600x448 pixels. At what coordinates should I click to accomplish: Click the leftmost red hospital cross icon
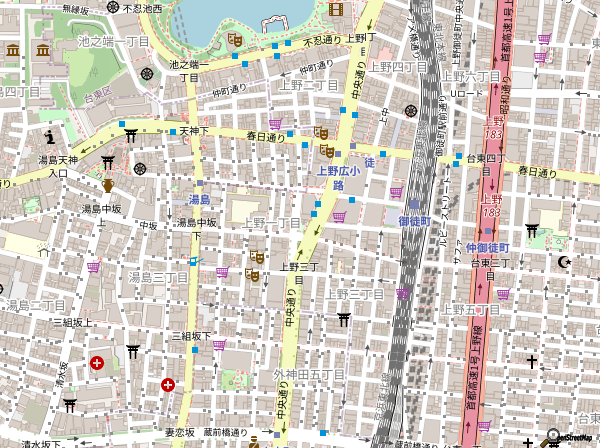click(x=96, y=362)
